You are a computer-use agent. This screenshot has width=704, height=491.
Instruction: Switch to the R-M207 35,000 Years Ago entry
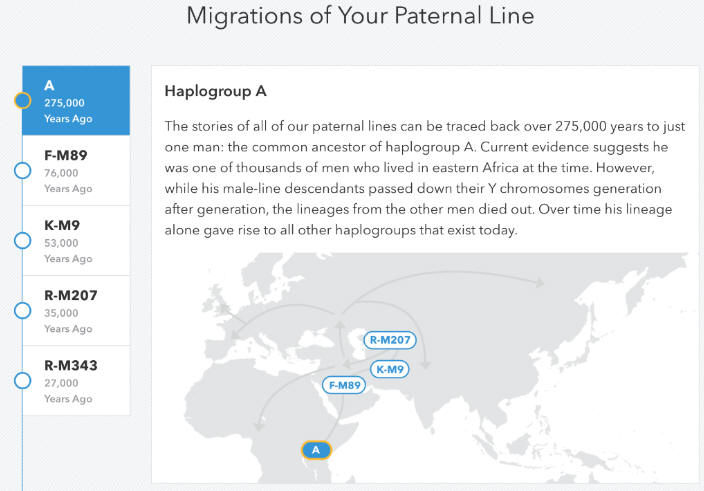[76, 311]
